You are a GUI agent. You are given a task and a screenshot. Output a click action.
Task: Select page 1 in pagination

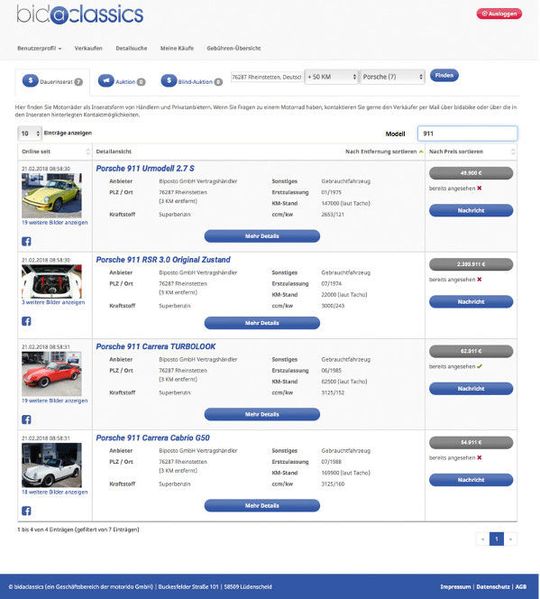496,539
